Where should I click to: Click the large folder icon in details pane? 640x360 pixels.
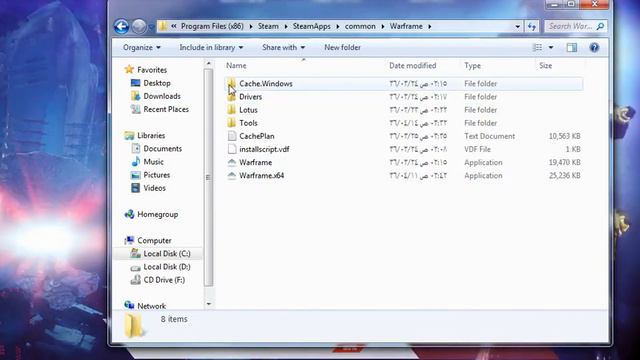click(133, 326)
